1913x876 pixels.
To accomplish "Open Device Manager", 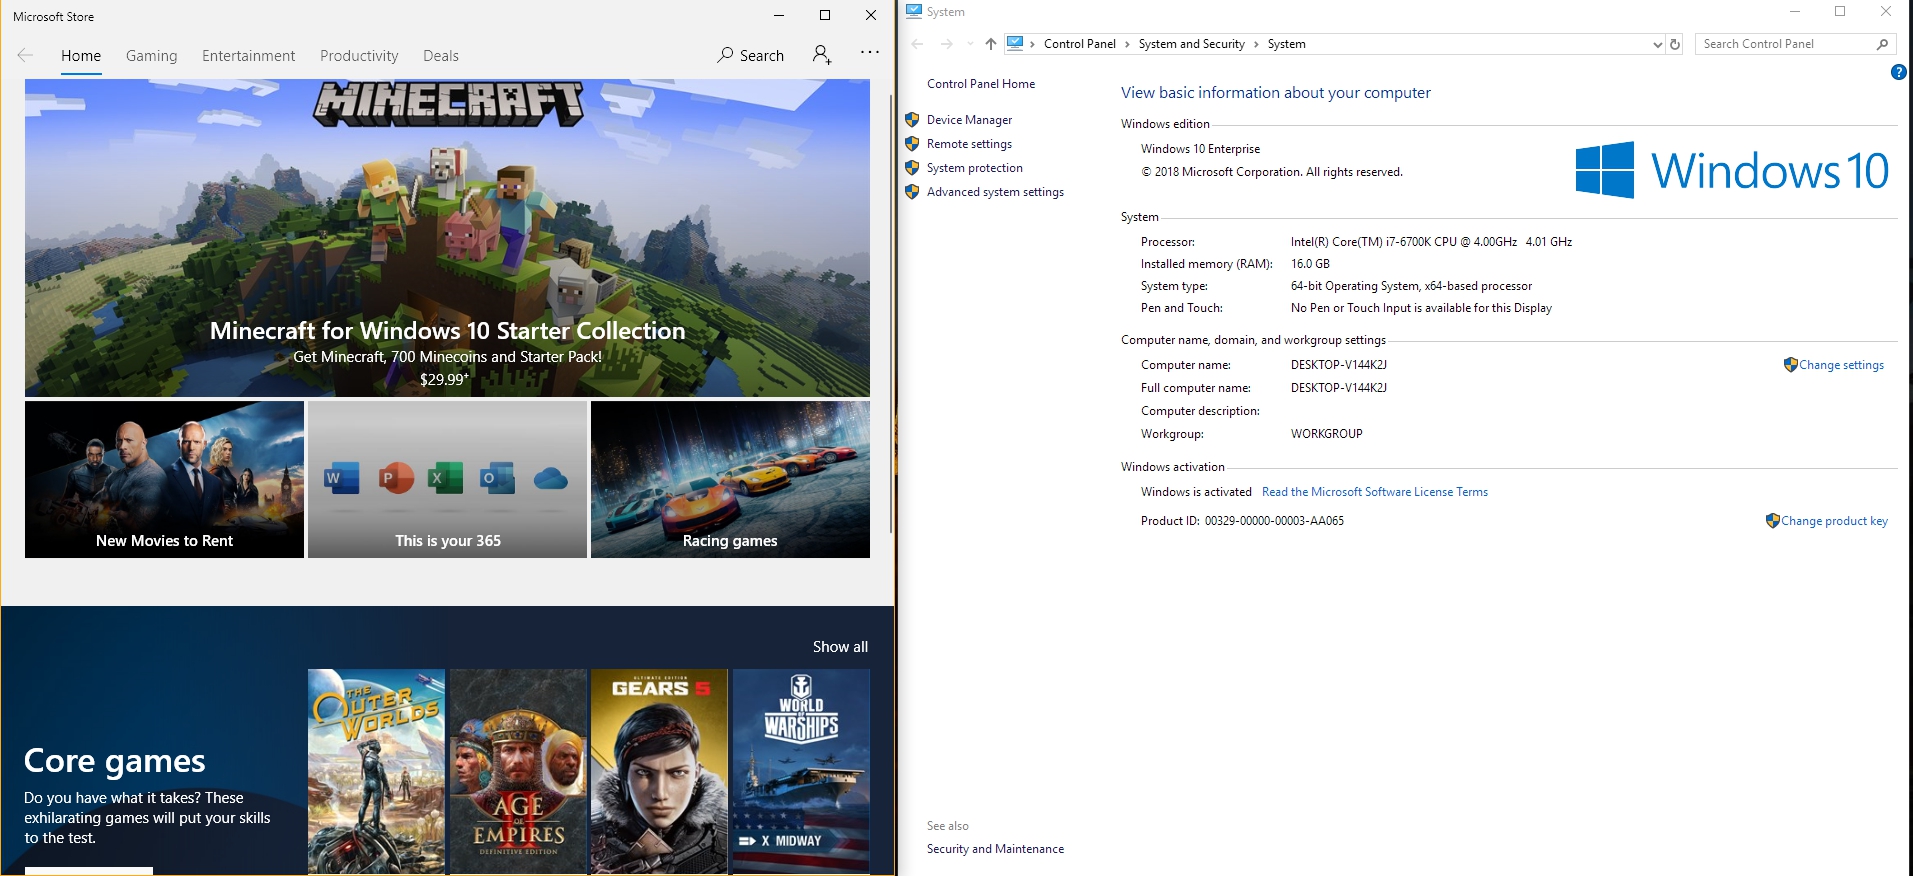I will [969, 120].
